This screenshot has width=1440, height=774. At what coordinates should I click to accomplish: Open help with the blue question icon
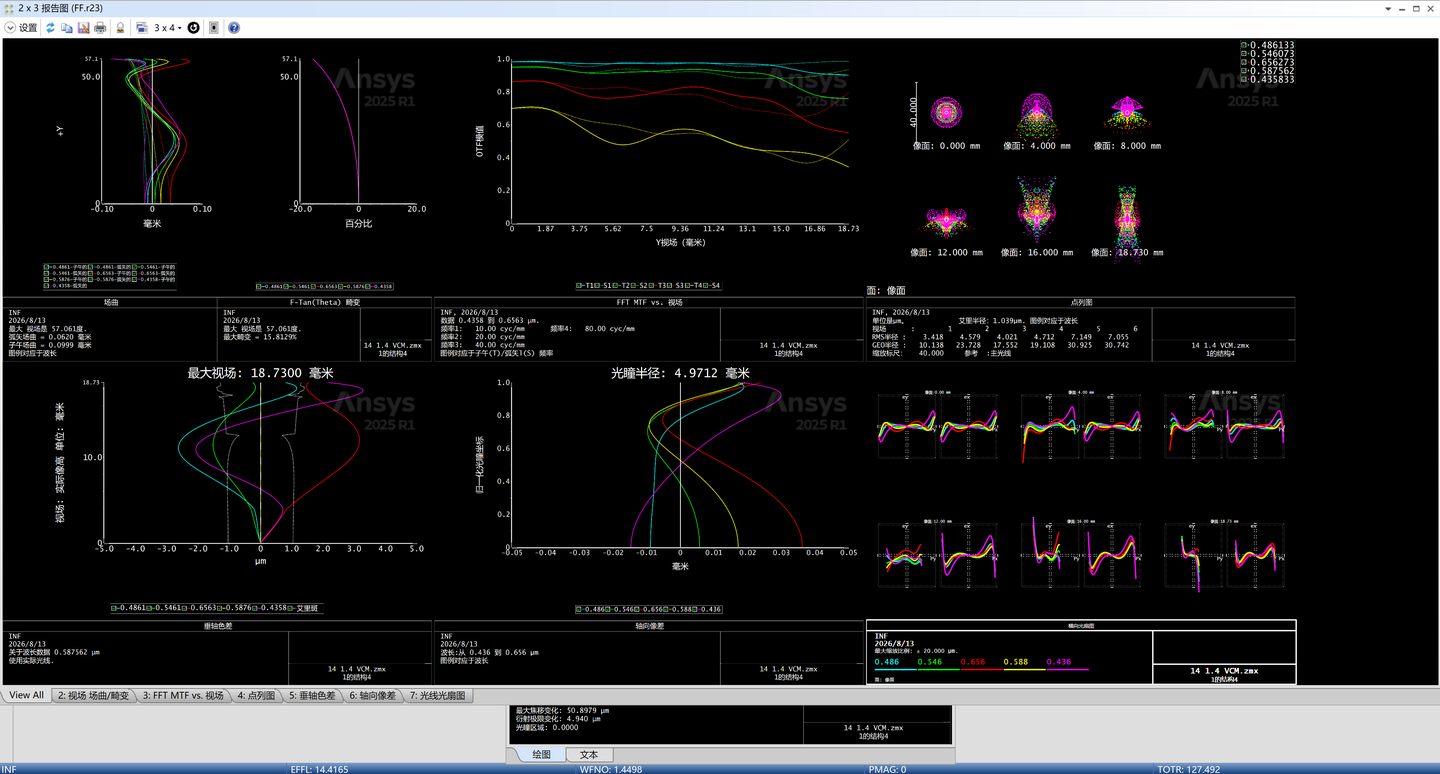234,28
